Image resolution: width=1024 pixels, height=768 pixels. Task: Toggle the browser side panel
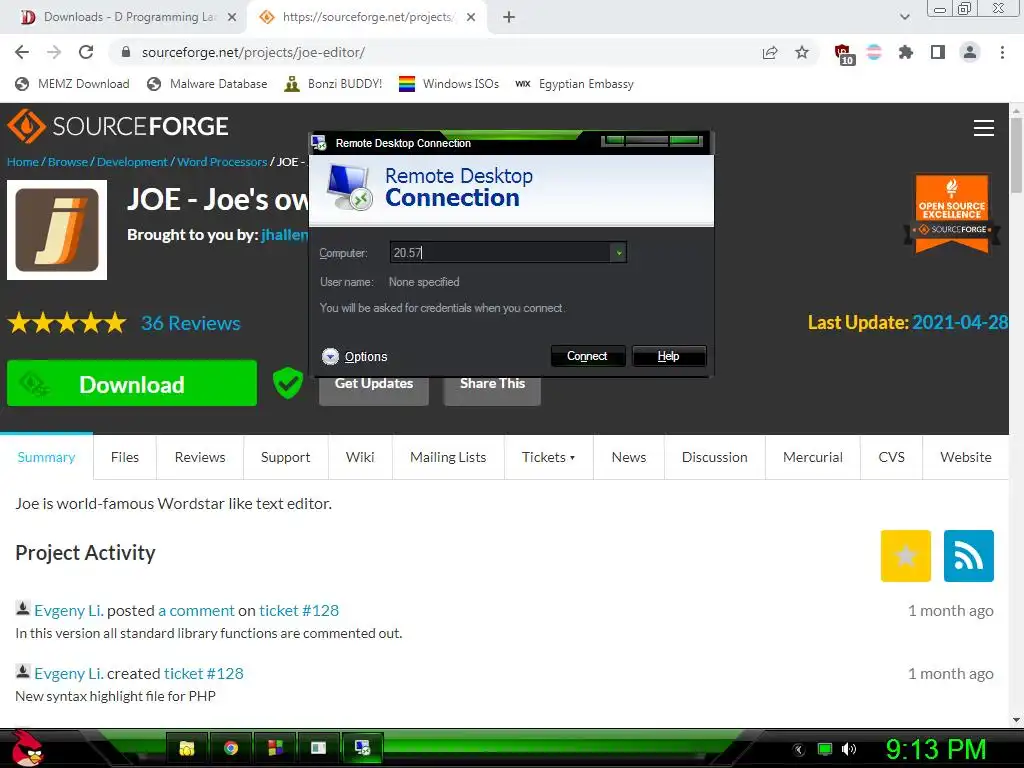click(x=938, y=52)
